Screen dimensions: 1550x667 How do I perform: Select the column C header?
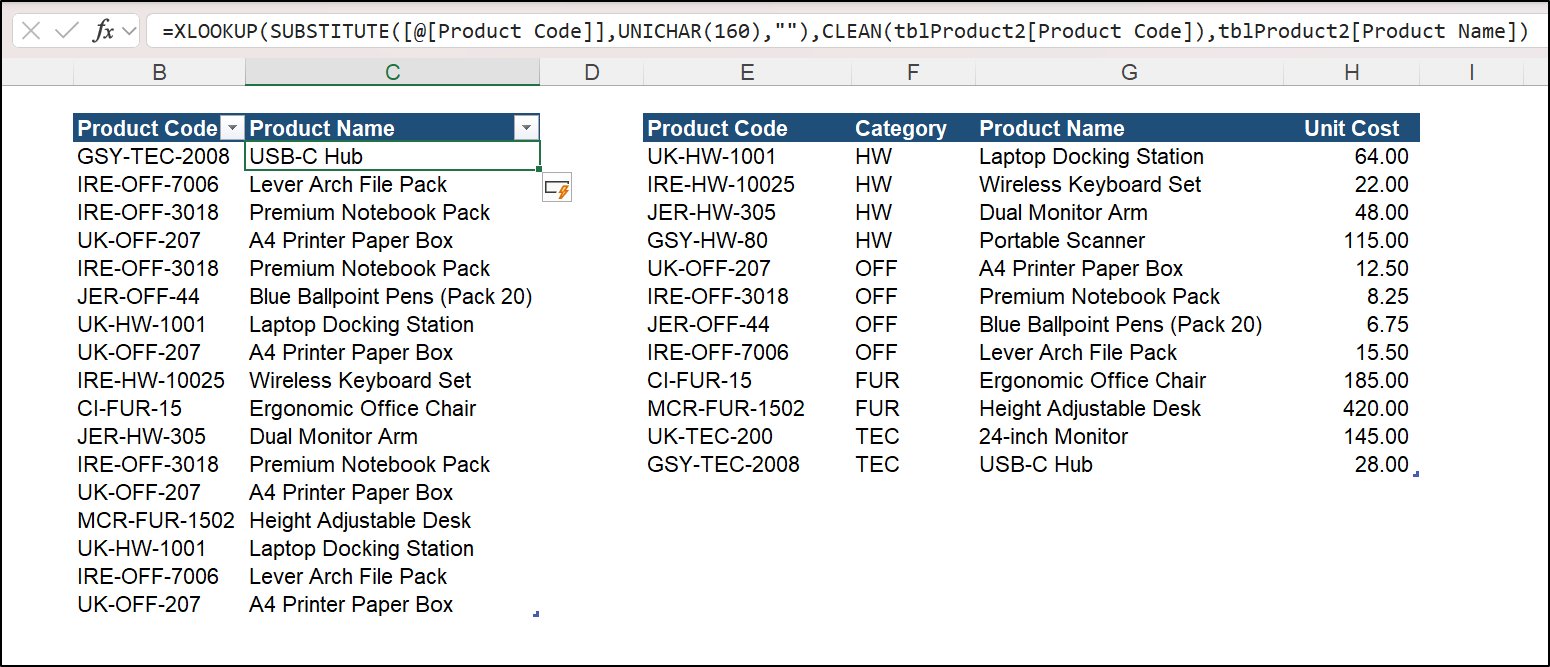click(392, 72)
